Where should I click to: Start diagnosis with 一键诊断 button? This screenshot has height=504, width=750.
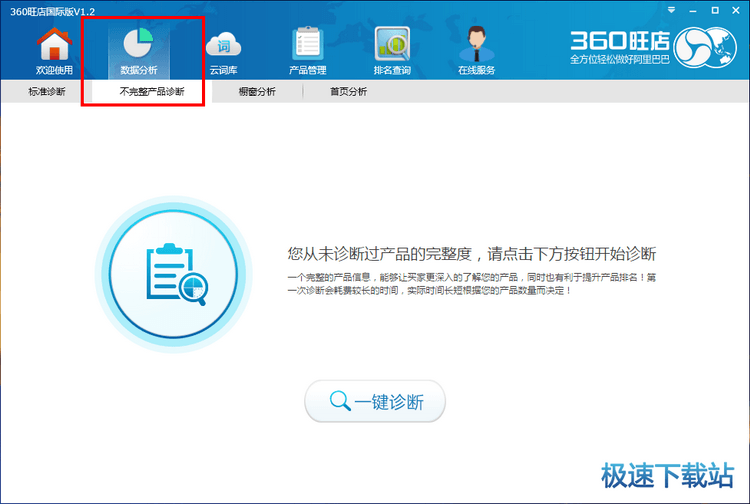pyautogui.click(x=375, y=401)
